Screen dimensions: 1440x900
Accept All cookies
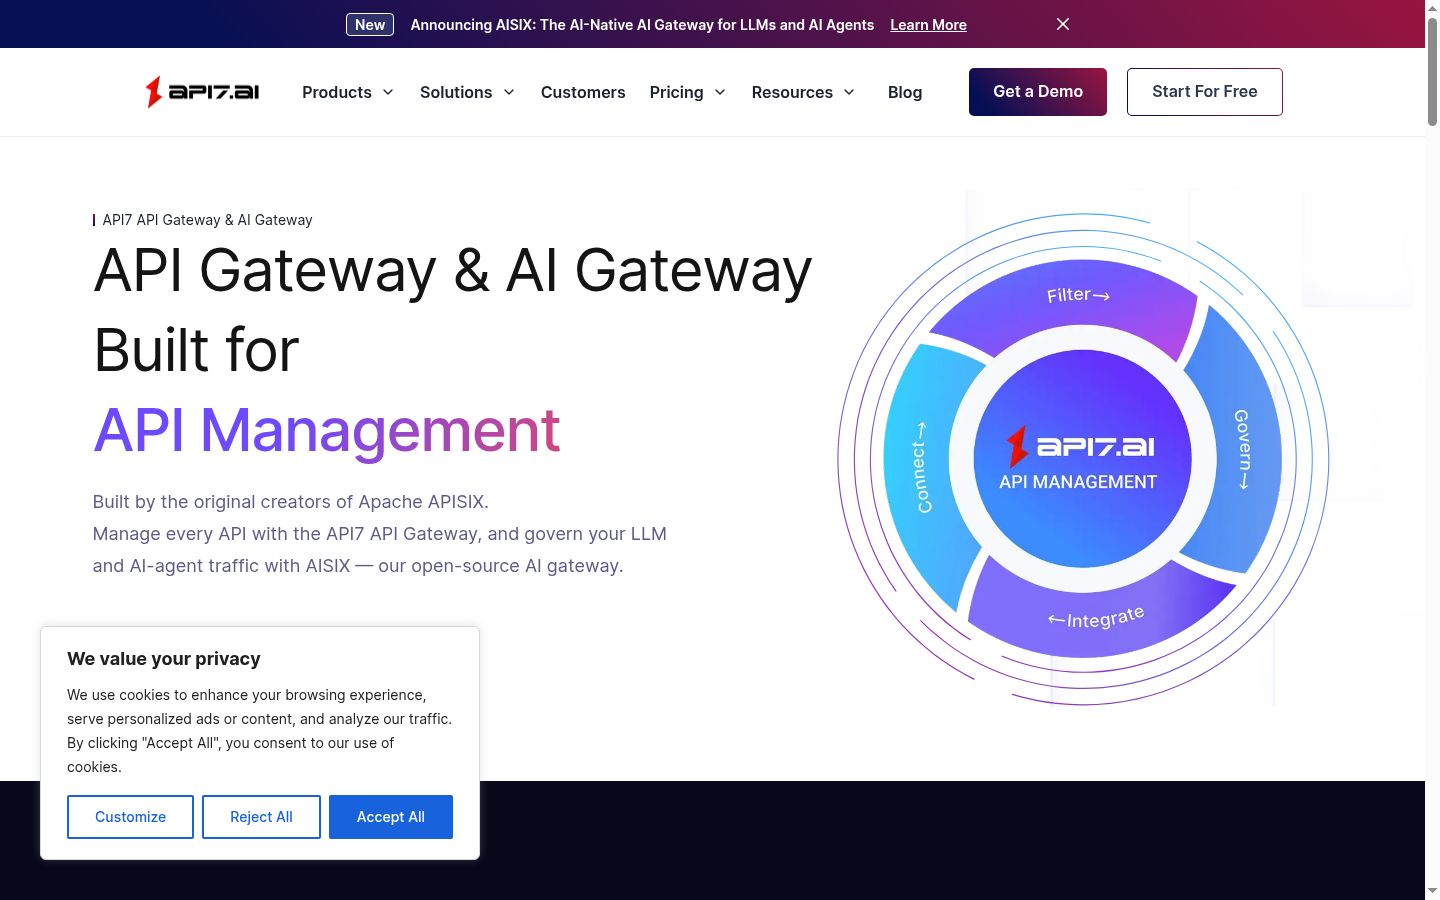click(391, 817)
